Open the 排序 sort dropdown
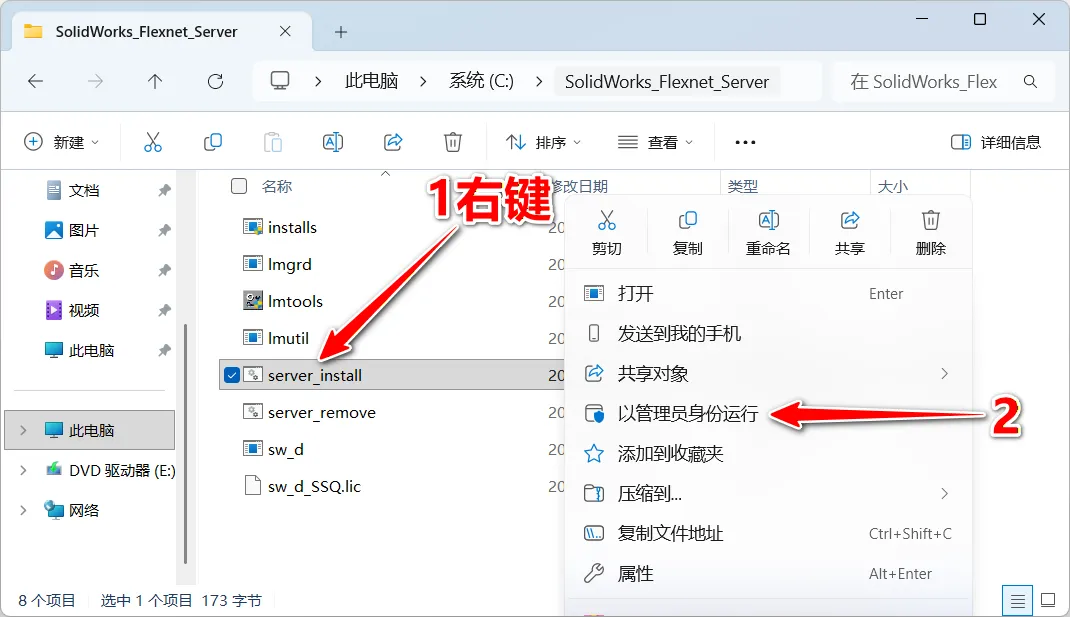The image size is (1070, 617). [543, 142]
